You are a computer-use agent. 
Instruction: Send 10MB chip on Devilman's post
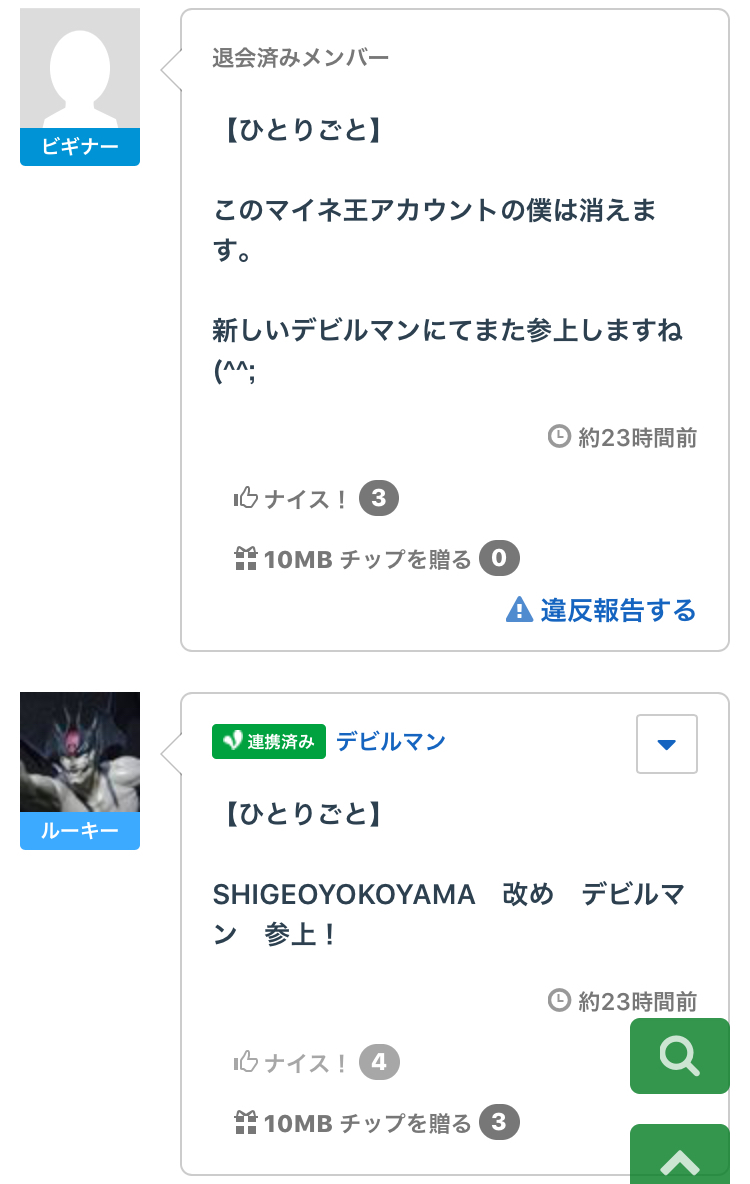367,1123
